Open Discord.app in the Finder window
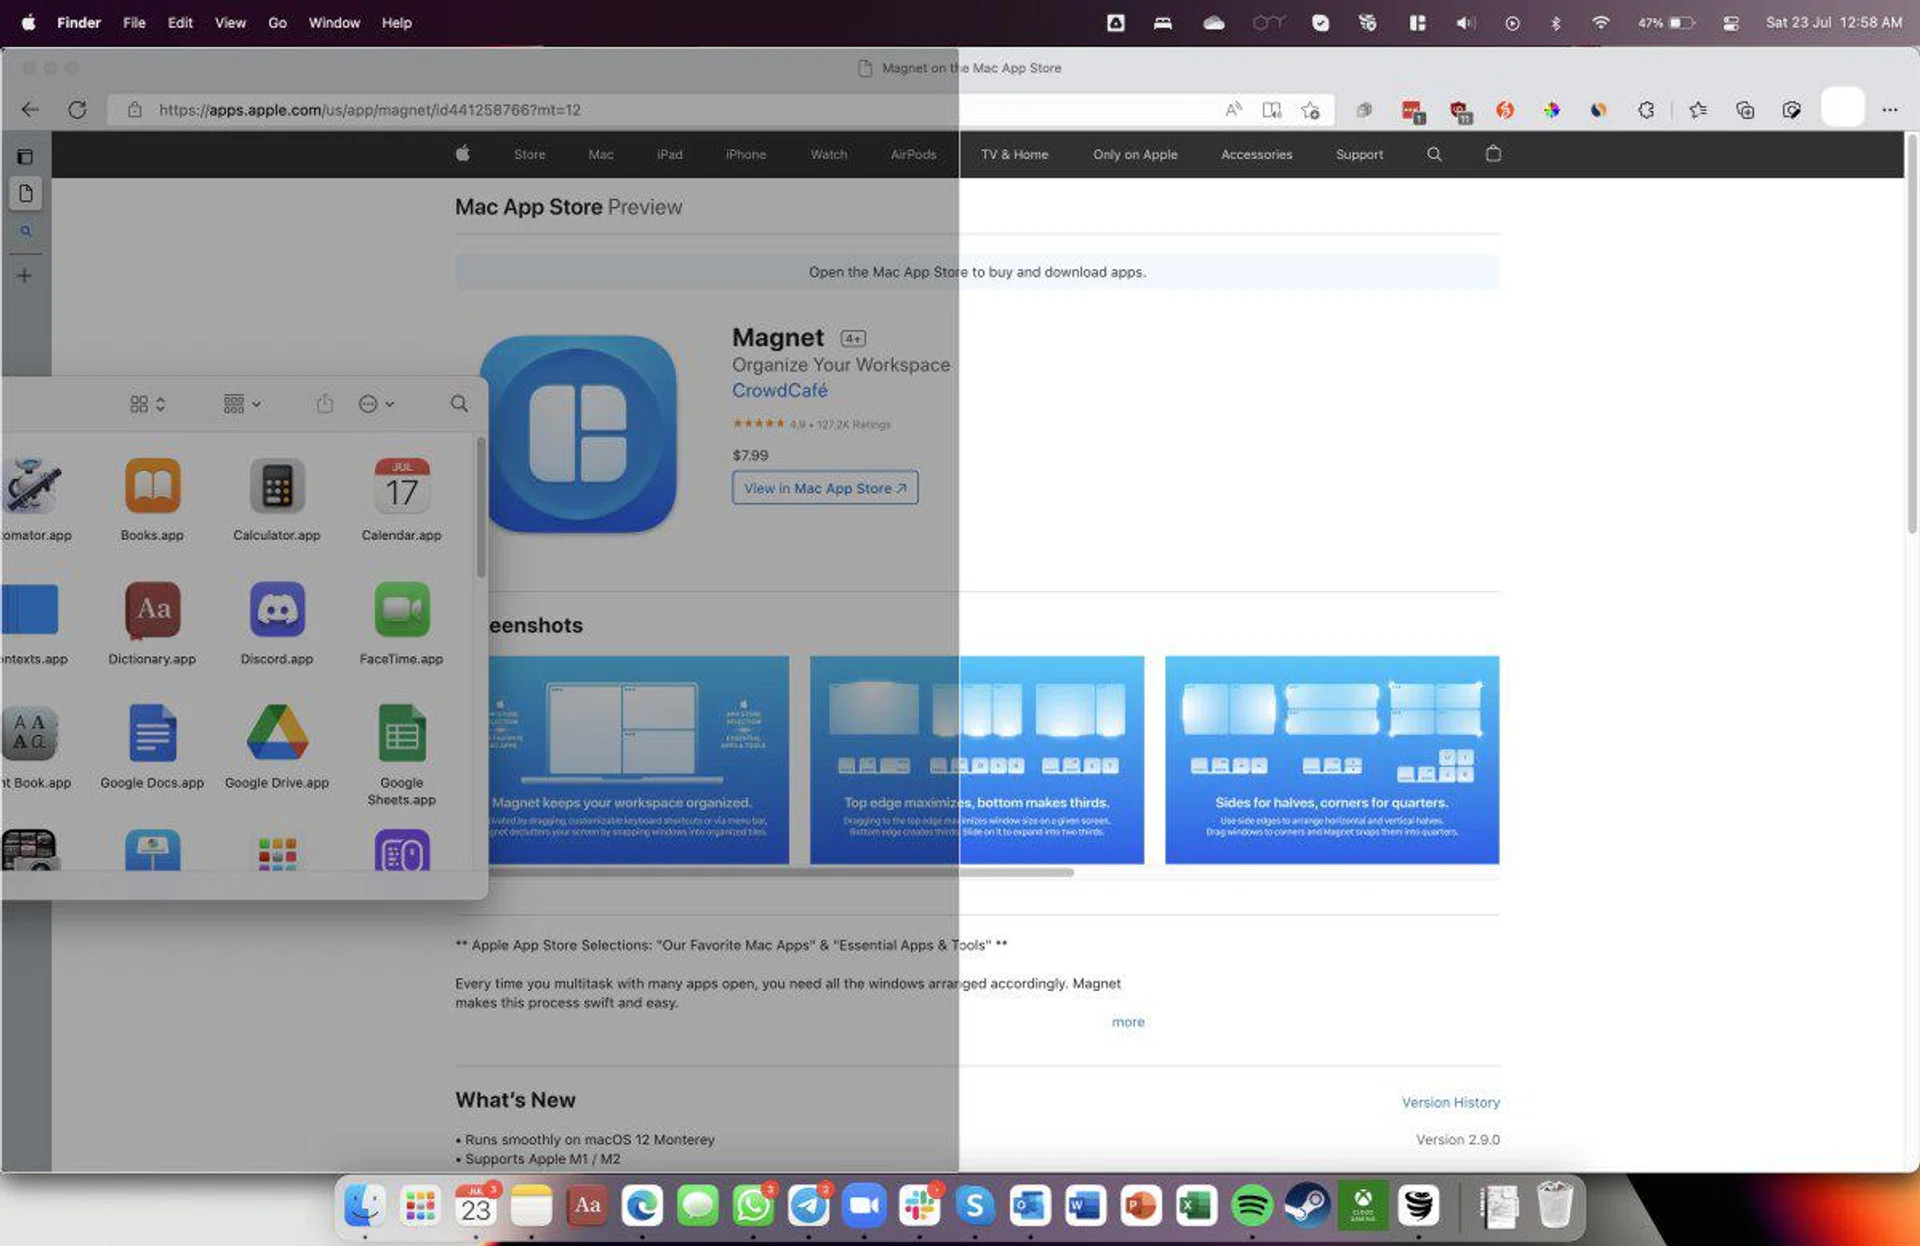 coord(277,610)
